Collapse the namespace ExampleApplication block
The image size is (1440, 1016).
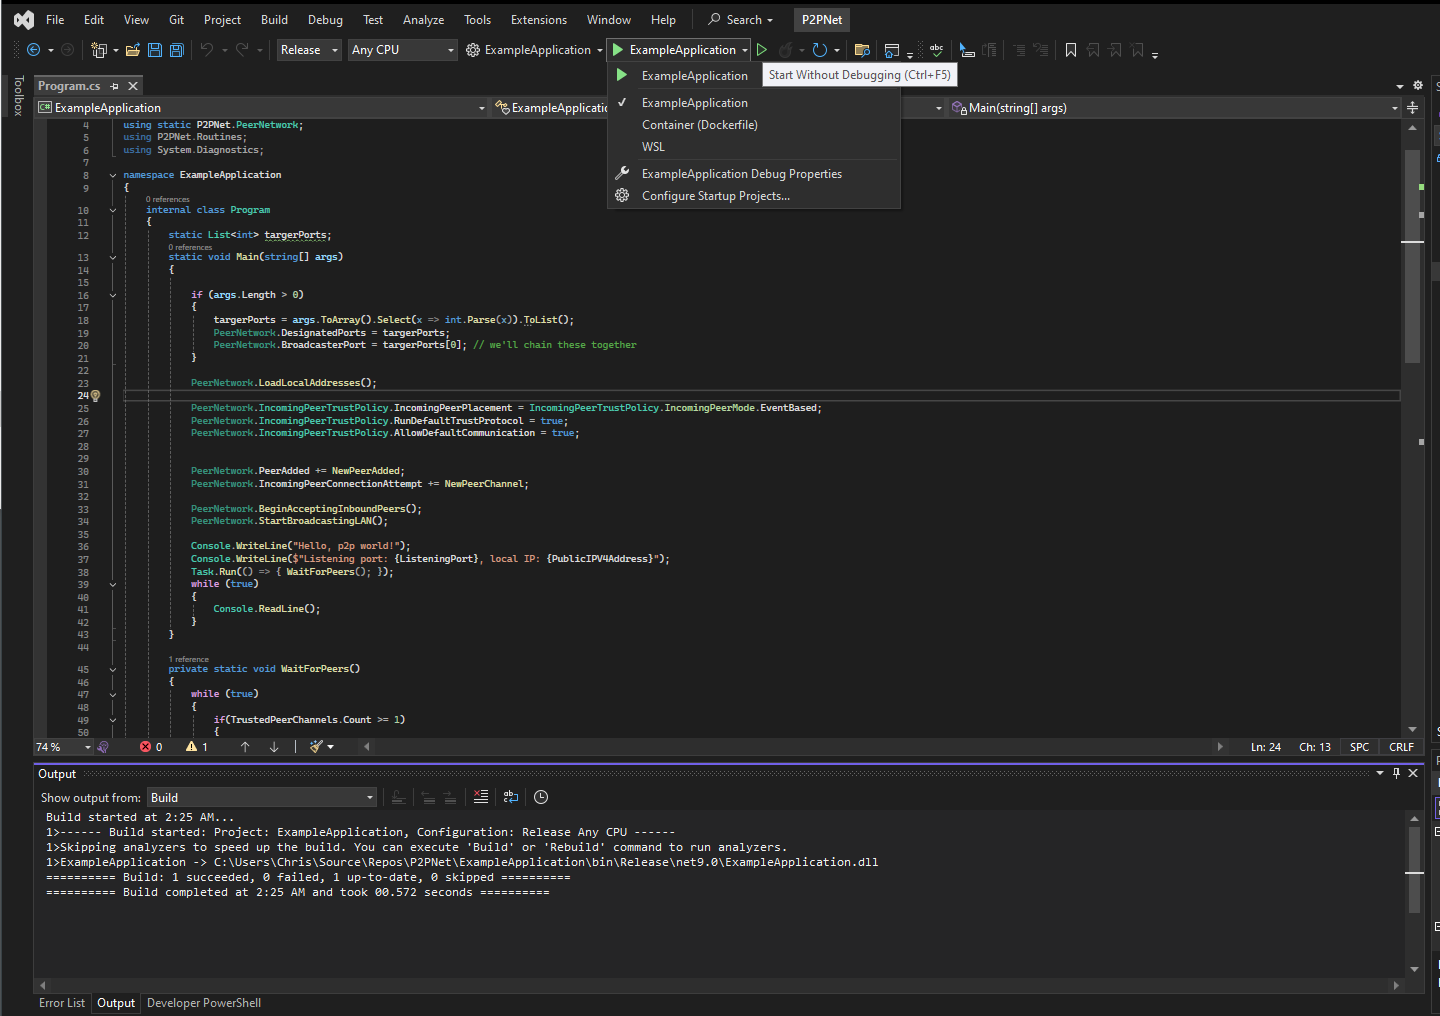tap(113, 175)
